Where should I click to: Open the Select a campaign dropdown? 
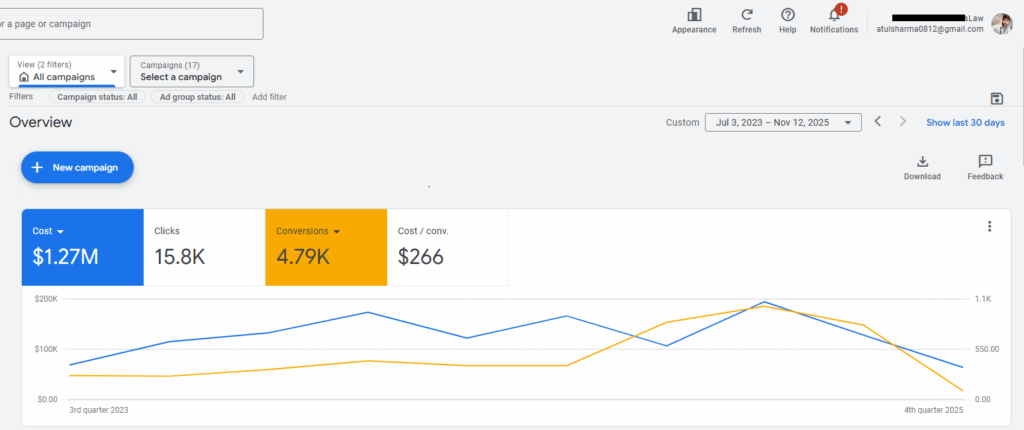point(192,71)
